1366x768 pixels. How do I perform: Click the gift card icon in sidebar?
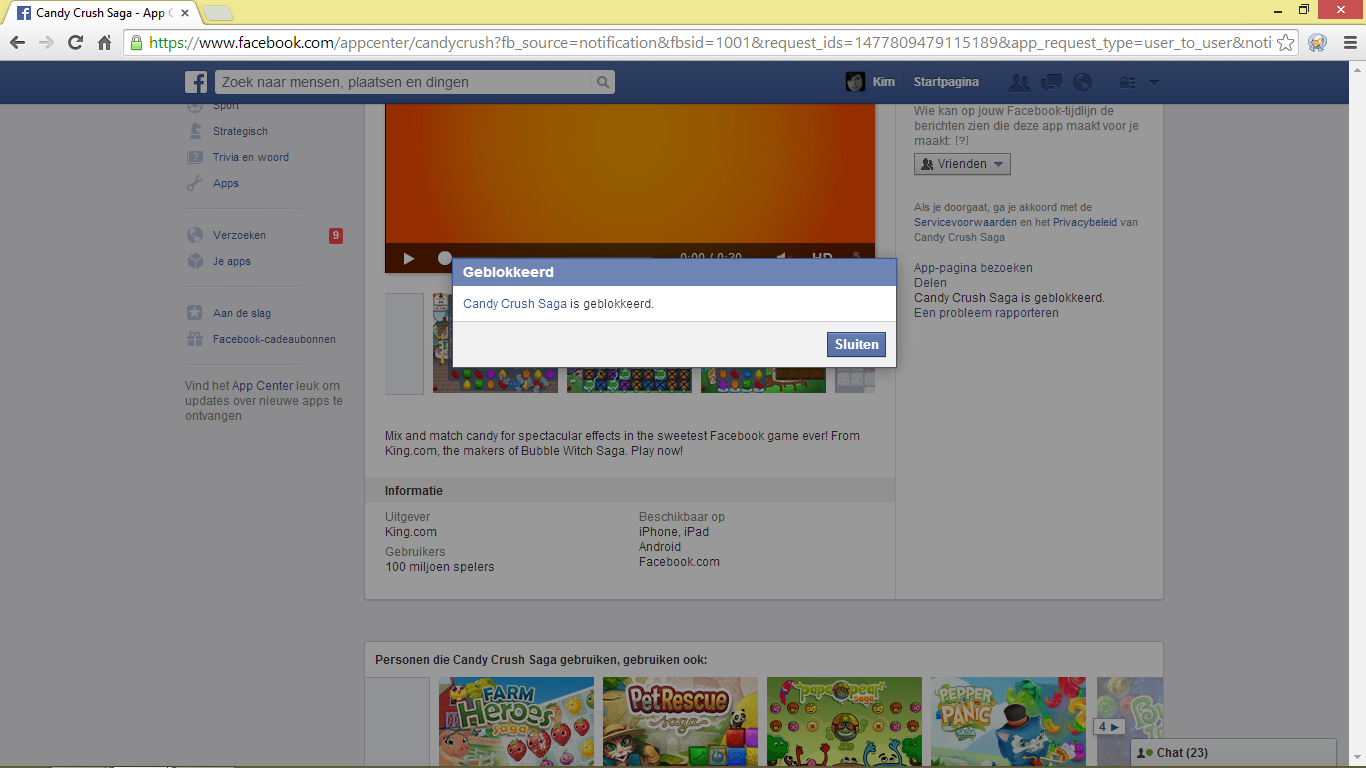[x=195, y=339]
